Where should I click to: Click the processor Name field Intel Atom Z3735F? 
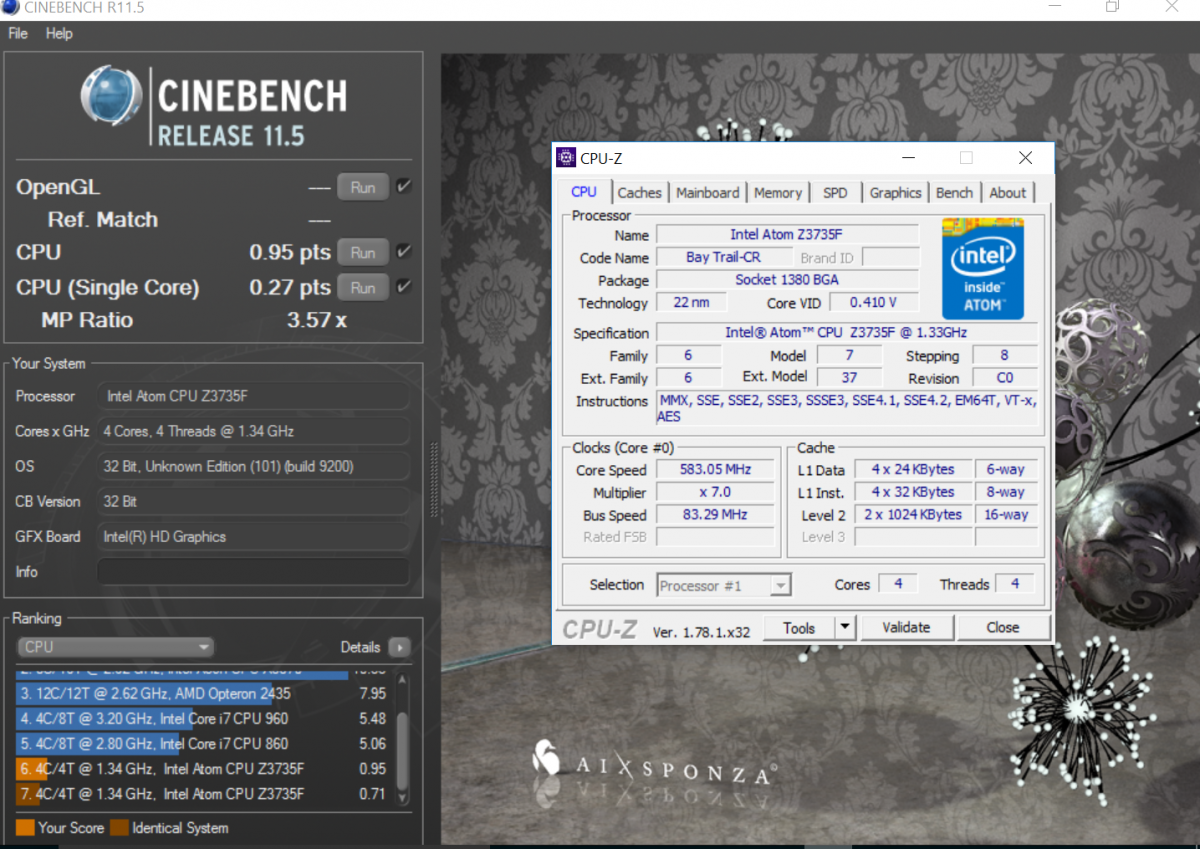787,235
